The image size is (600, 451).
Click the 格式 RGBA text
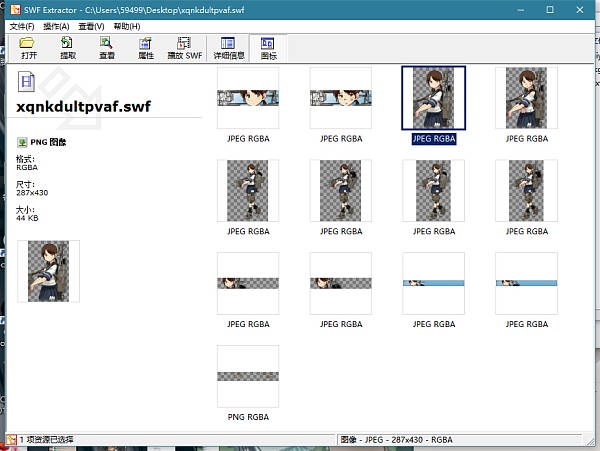coord(27,163)
